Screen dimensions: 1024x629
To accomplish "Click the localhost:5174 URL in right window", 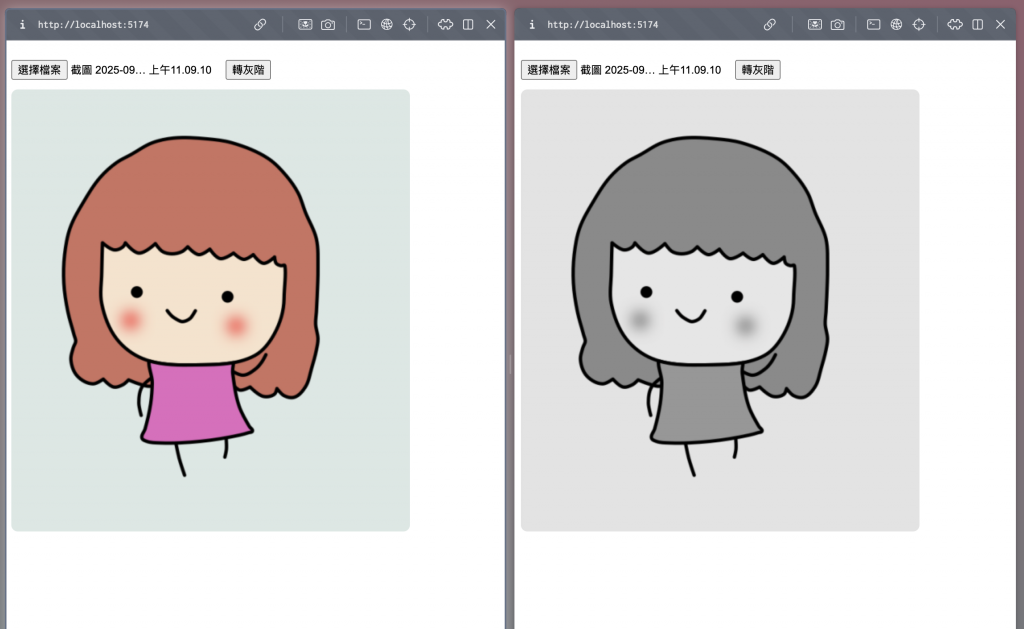I will coord(603,25).
